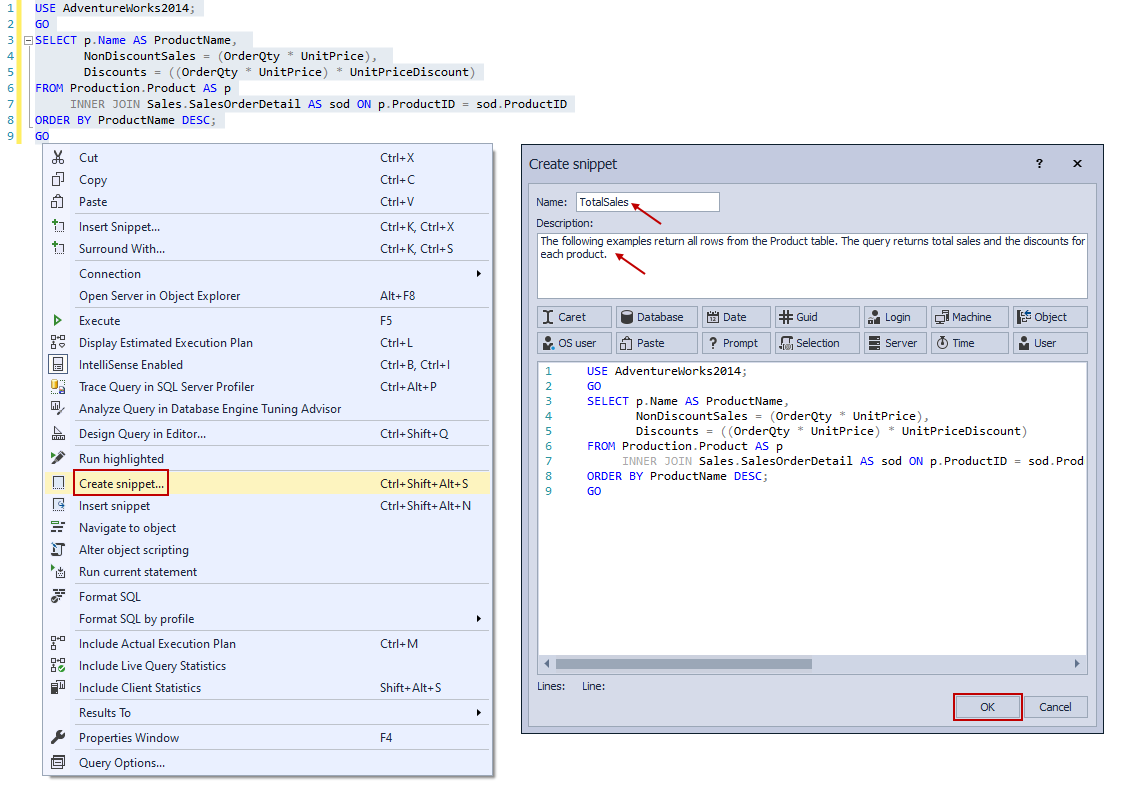Click Include Live Query Statistics icon
The image size is (1123, 791).
pyautogui.click(x=58, y=666)
